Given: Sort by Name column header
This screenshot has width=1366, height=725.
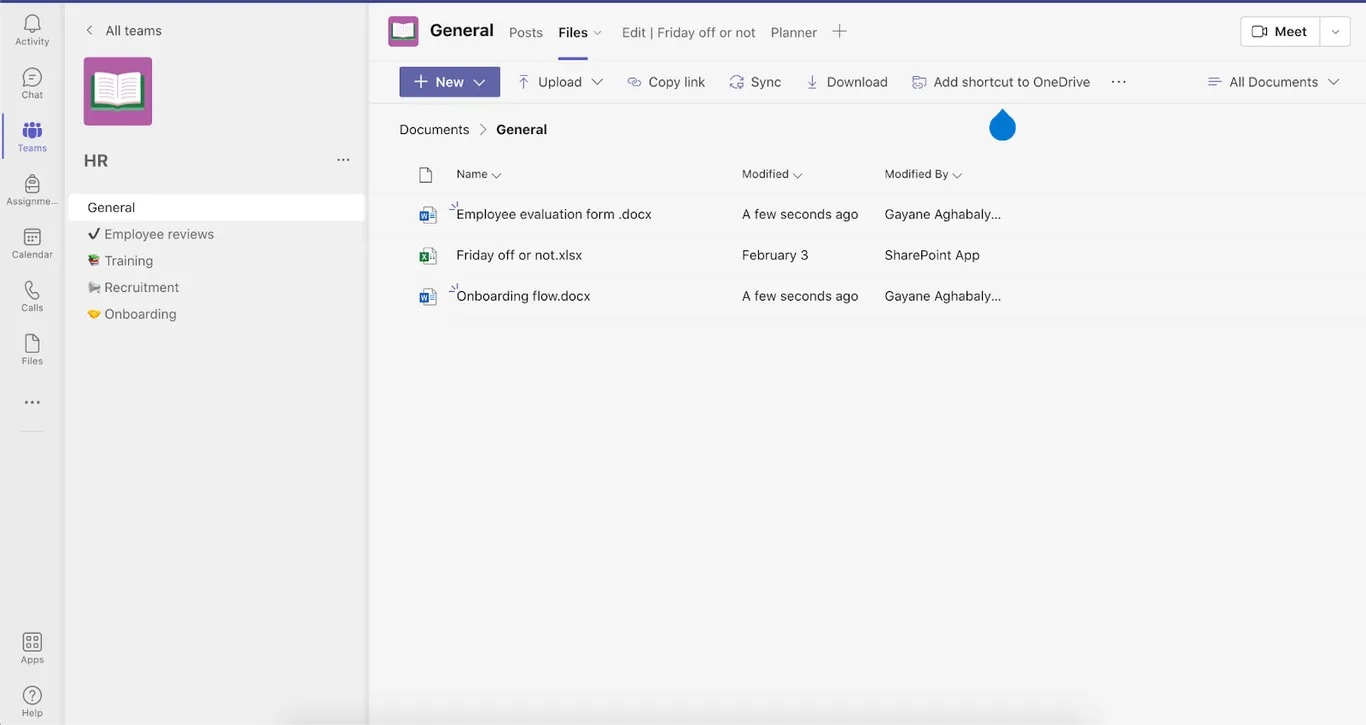Looking at the screenshot, I should [479, 174].
